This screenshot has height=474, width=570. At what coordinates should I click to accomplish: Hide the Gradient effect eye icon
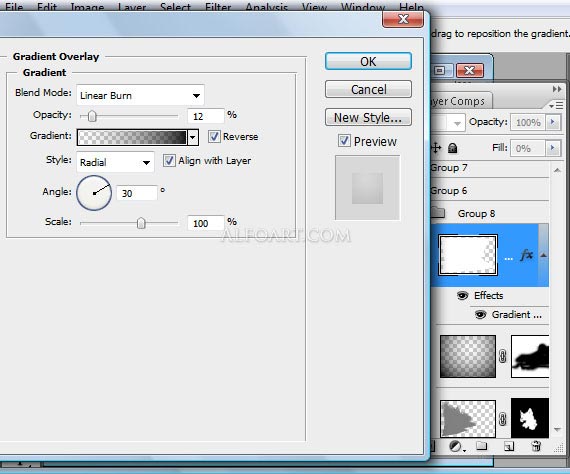[480, 314]
